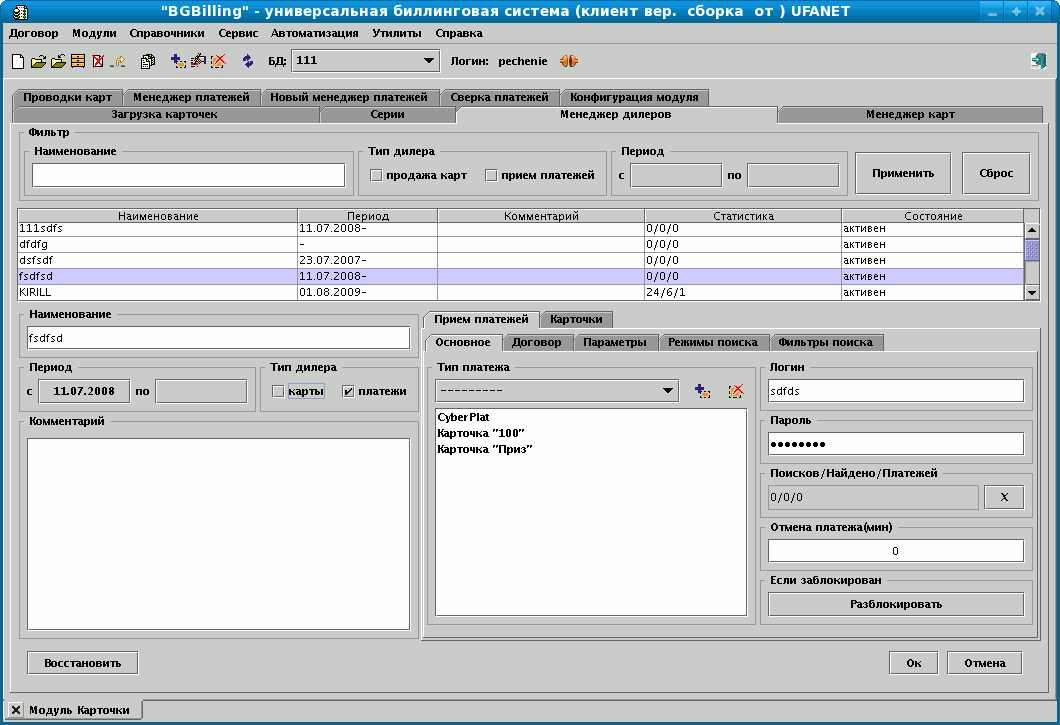This screenshot has height=725, width=1060.
Task: Enable the 'продажа карт' checkbox in filter
Action: tap(377, 174)
